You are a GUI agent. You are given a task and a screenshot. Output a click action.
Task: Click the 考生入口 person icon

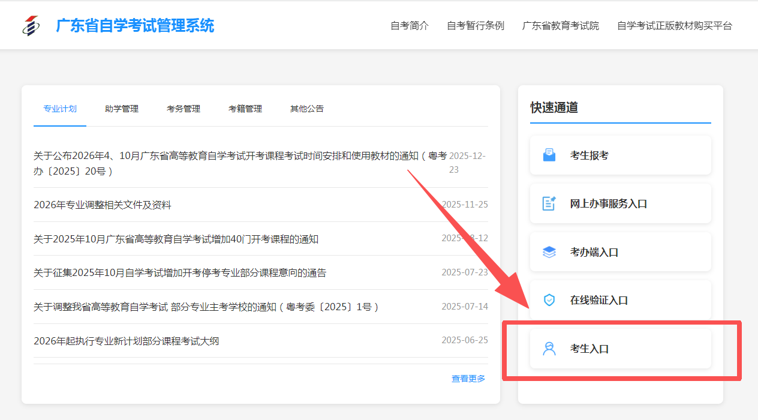click(549, 349)
